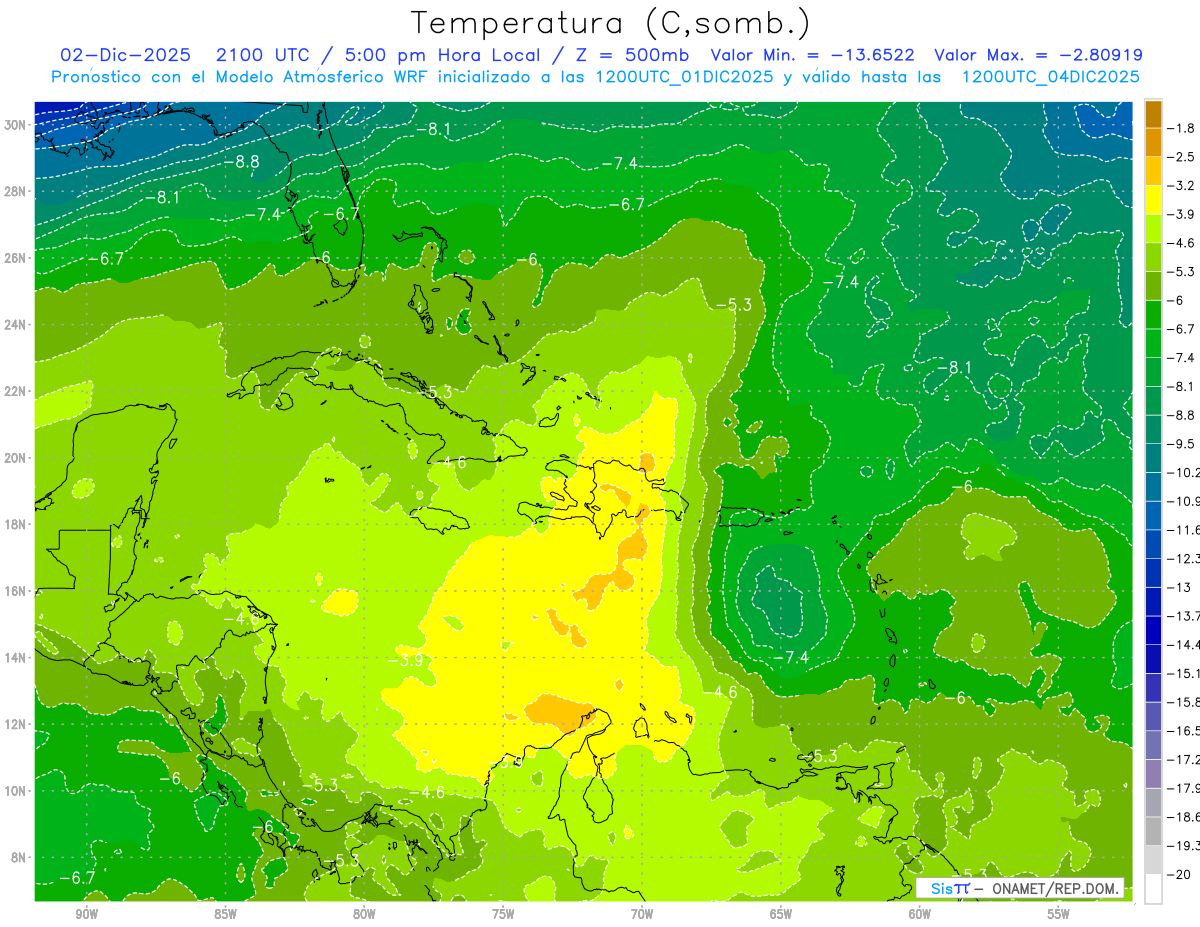Click purple colorbar swatch between -16.5 and -17.2
The width and height of the screenshot is (1200, 927).
[1153, 745]
